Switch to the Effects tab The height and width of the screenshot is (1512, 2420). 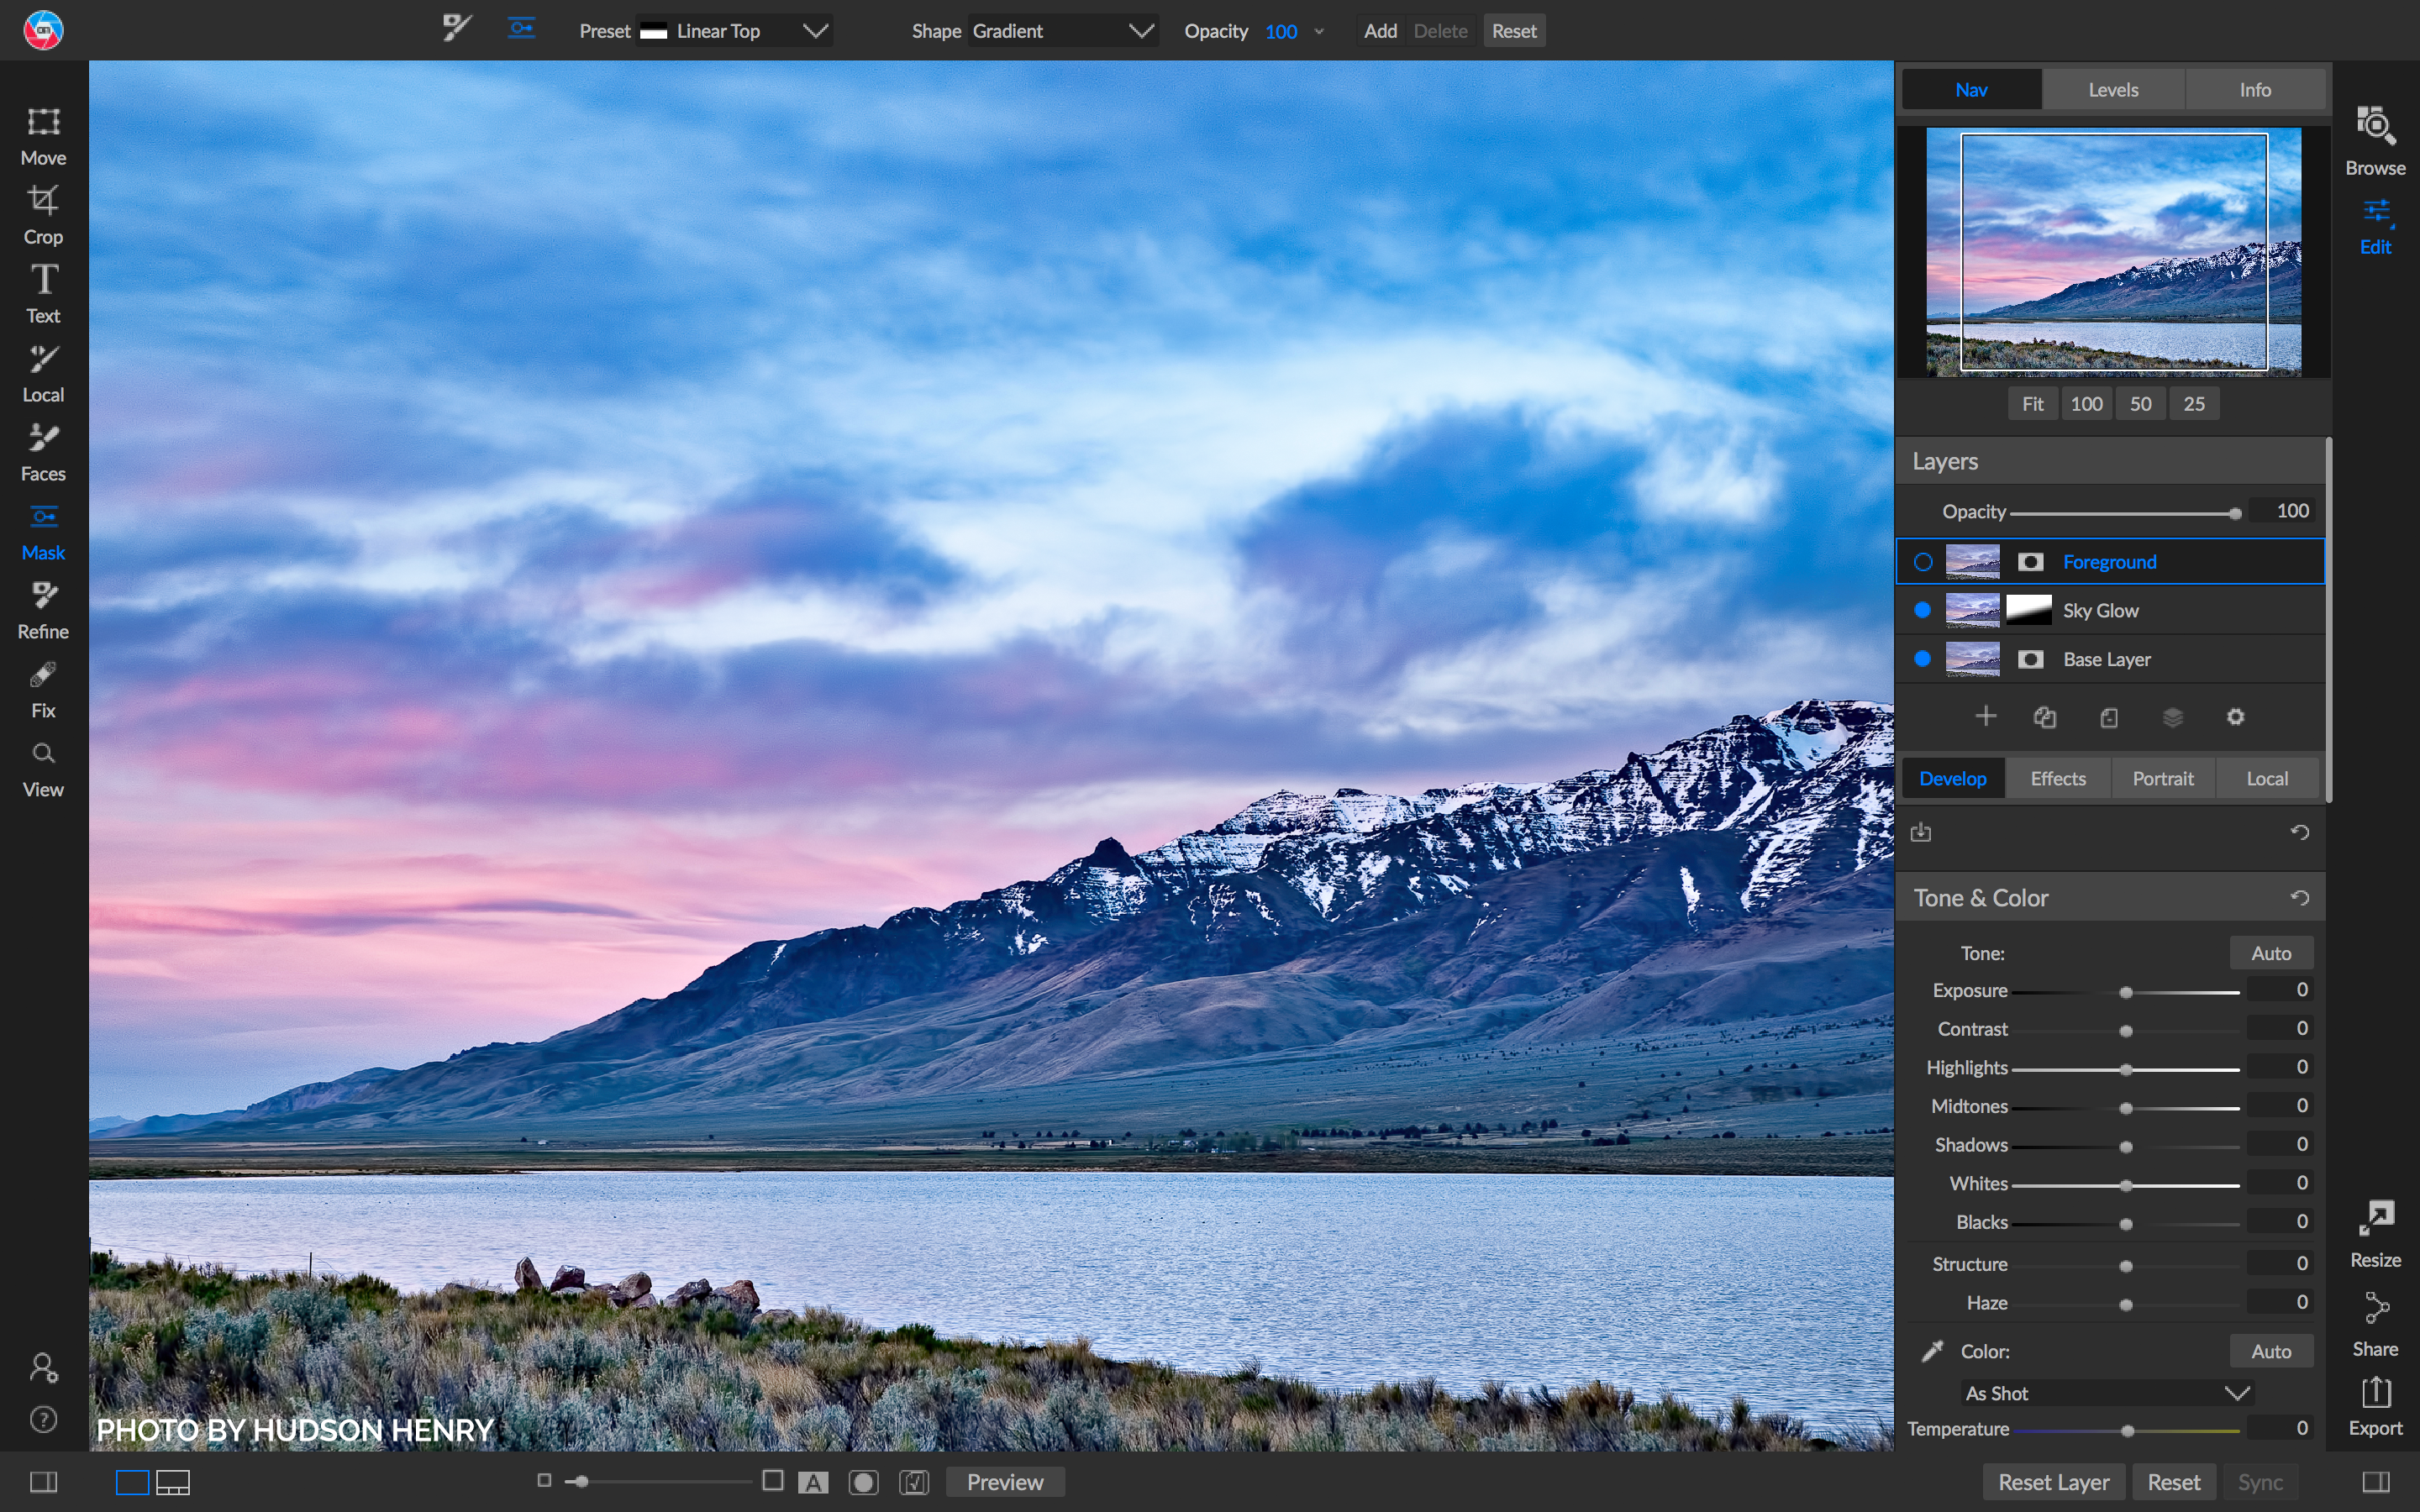click(x=2058, y=779)
